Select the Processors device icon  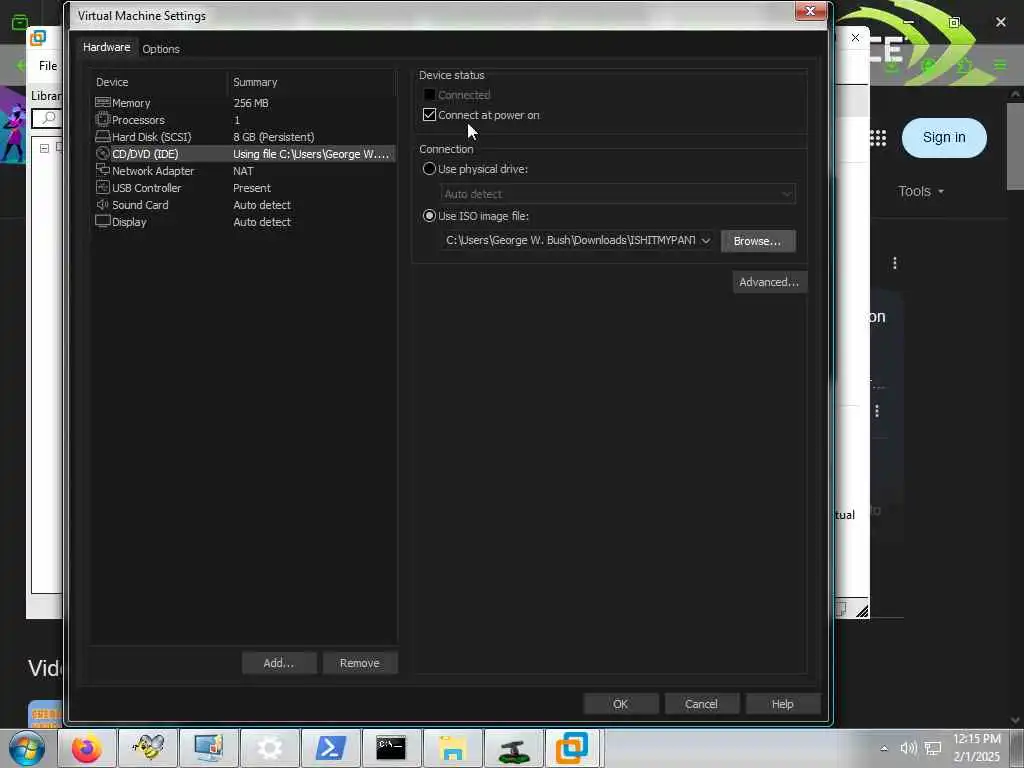pos(103,120)
